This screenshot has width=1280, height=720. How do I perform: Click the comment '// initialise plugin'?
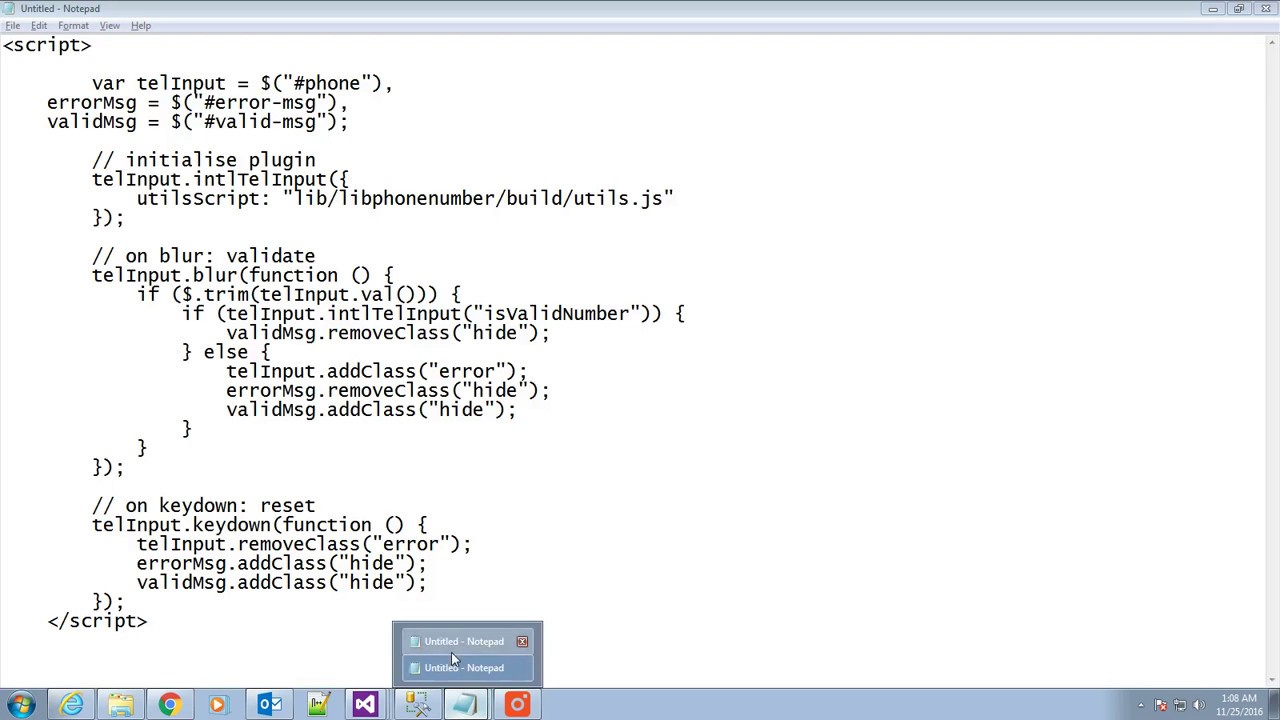[x=203, y=160]
